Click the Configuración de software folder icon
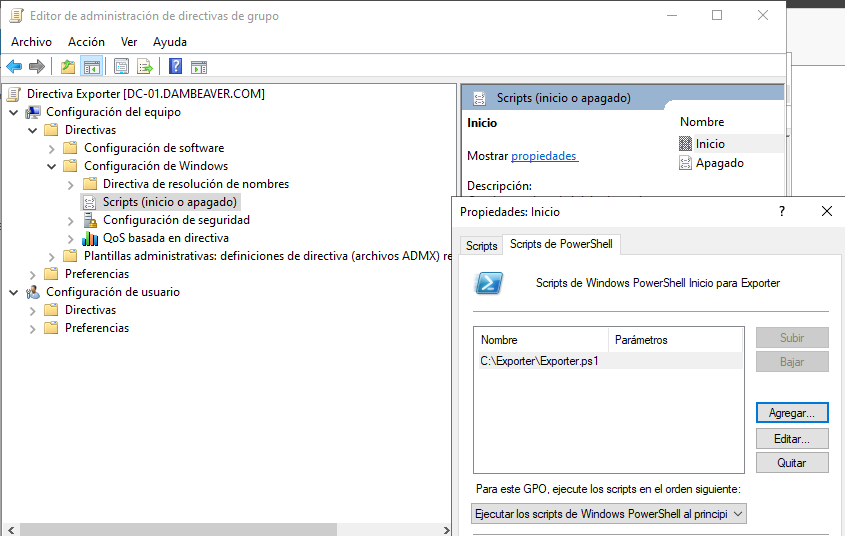 coord(70,148)
